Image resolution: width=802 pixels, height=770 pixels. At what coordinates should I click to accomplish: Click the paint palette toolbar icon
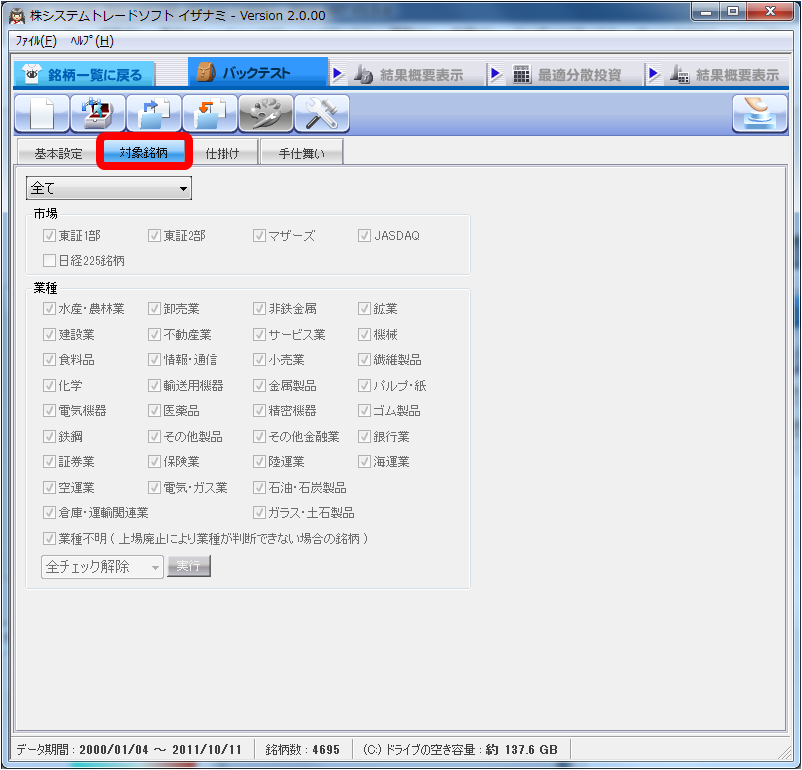(x=266, y=113)
